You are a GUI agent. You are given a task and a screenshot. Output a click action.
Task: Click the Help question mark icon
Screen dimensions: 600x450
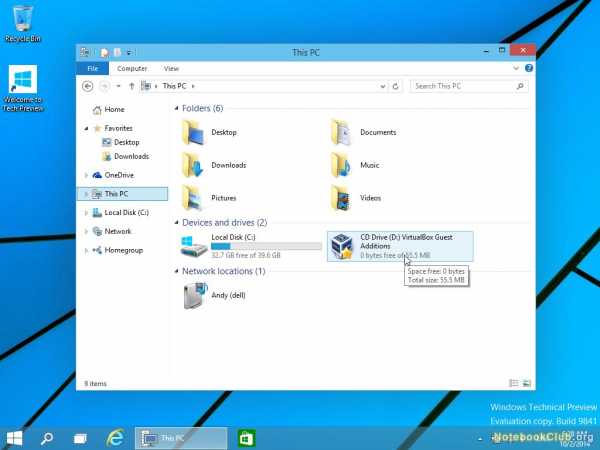coord(528,68)
